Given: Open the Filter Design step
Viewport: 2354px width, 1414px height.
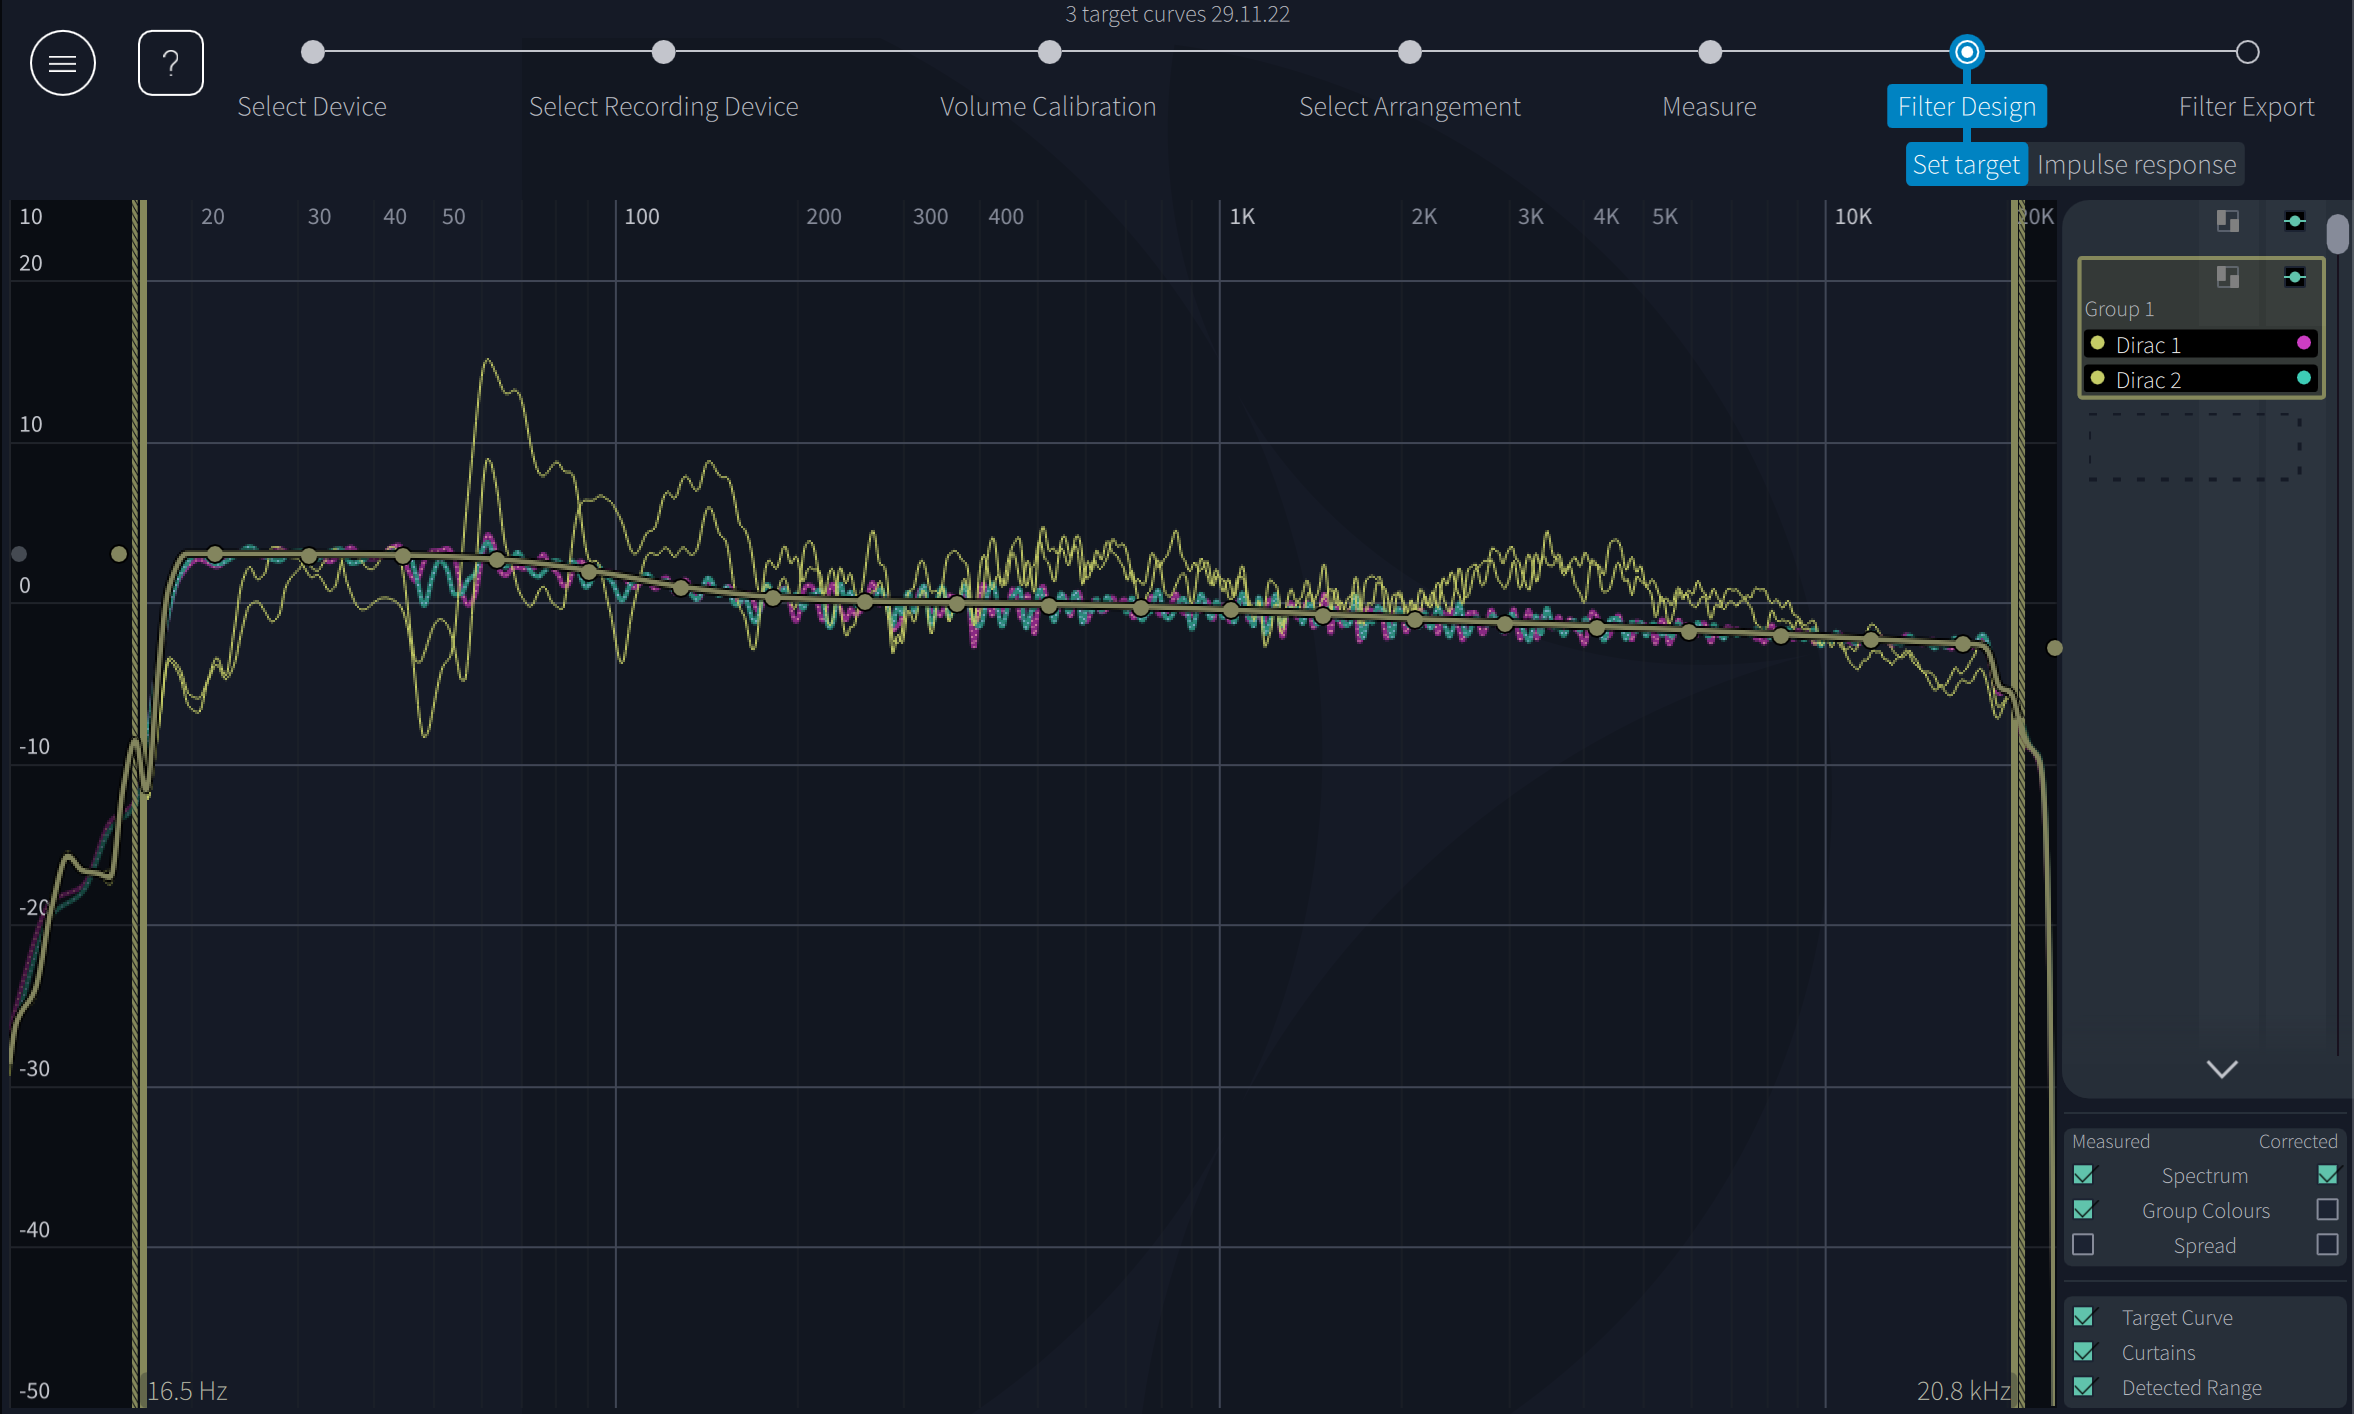Looking at the screenshot, I should [x=1967, y=106].
